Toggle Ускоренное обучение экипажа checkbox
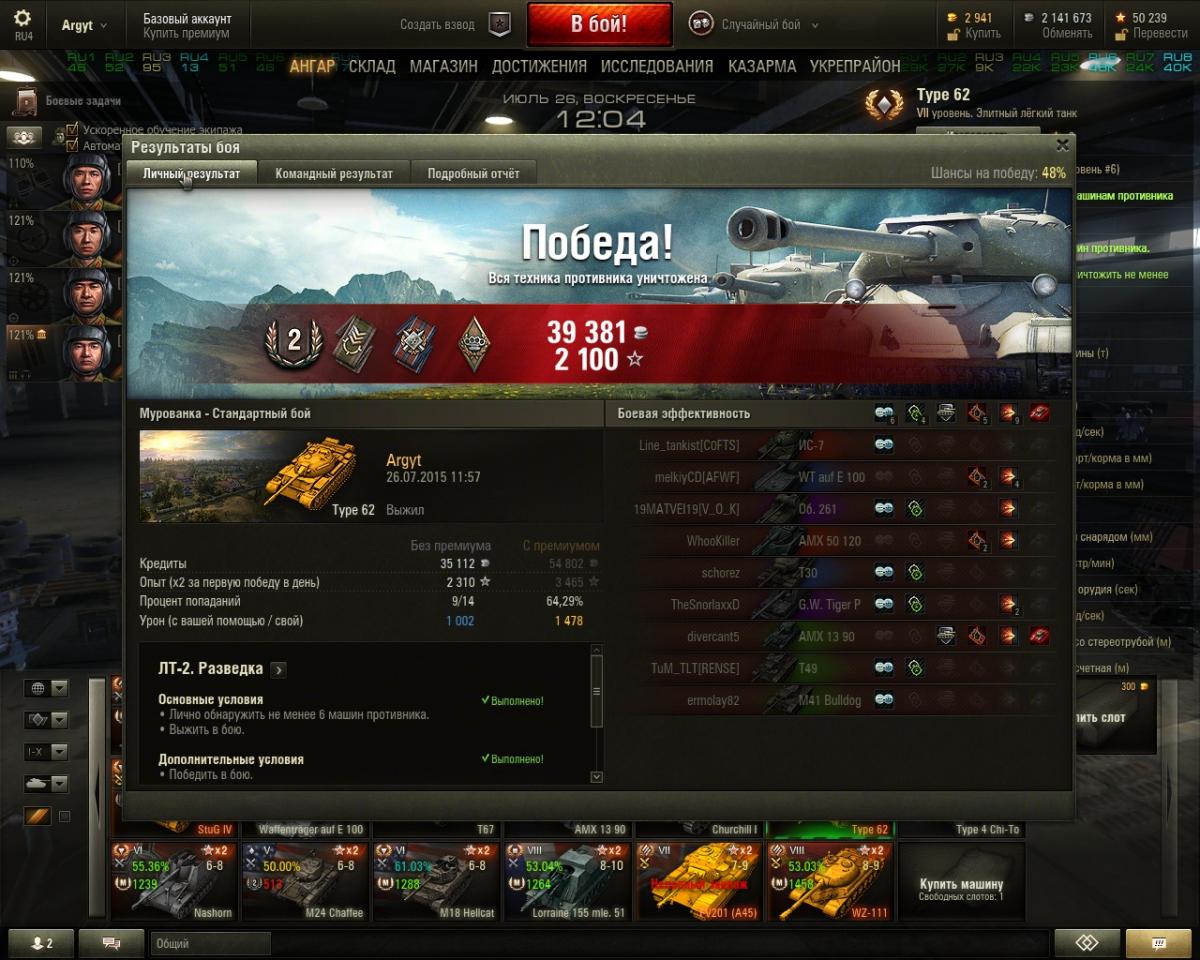1200x960 pixels. coord(72,130)
